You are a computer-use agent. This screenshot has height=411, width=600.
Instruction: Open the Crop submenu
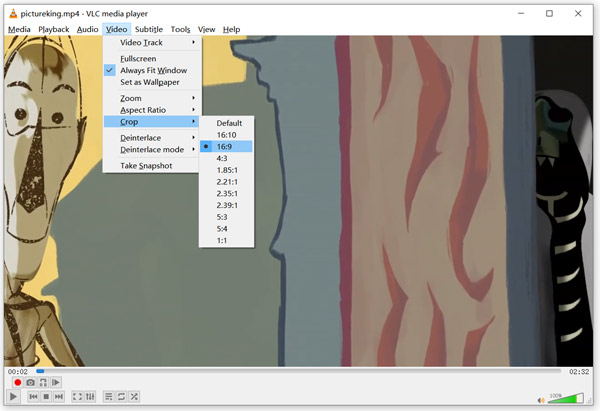tap(152, 122)
